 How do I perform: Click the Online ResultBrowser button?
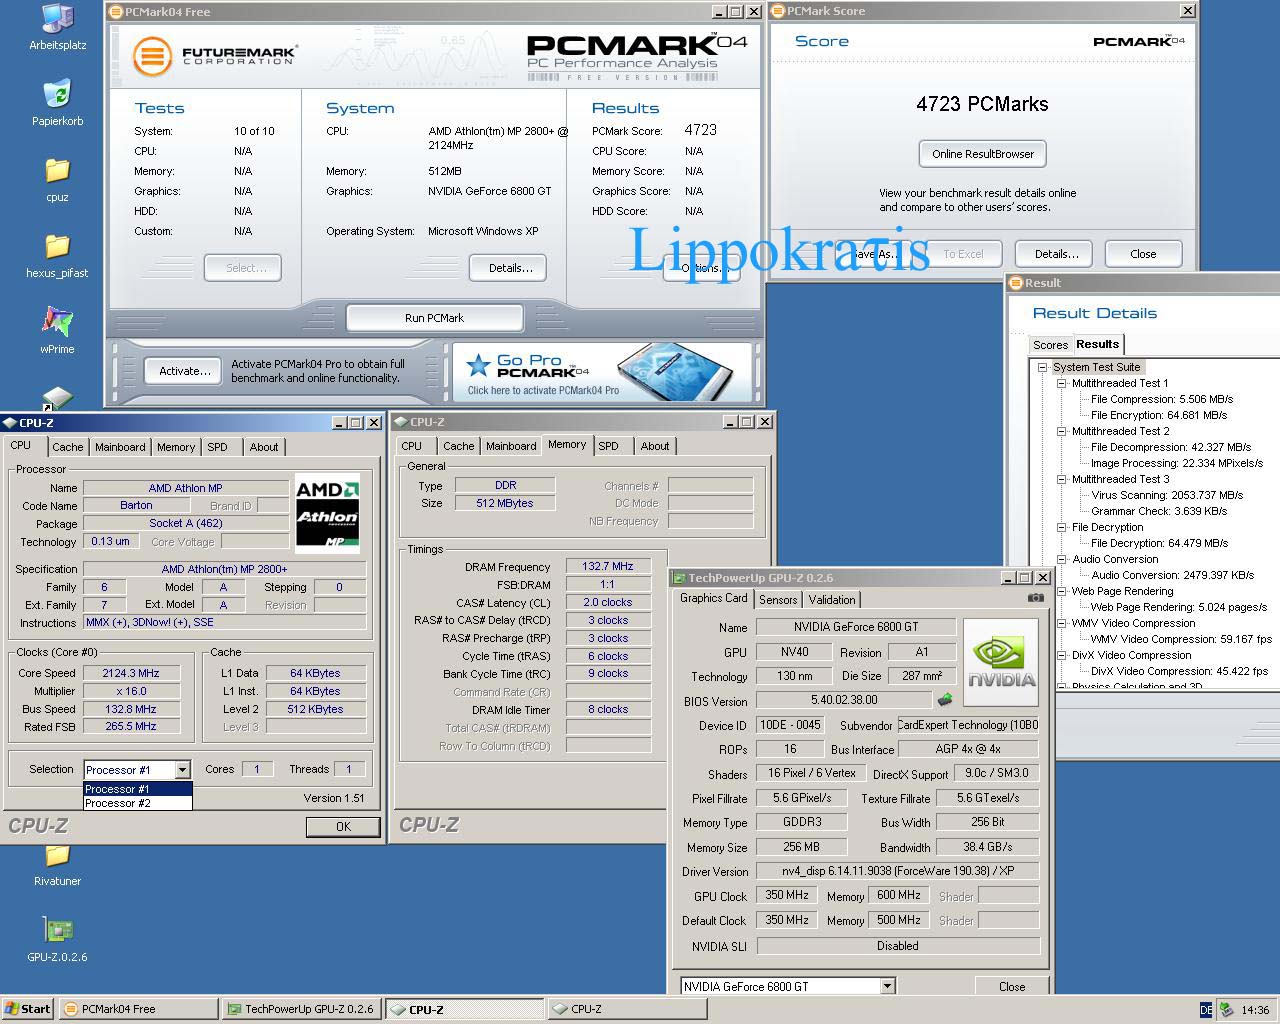tap(982, 154)
